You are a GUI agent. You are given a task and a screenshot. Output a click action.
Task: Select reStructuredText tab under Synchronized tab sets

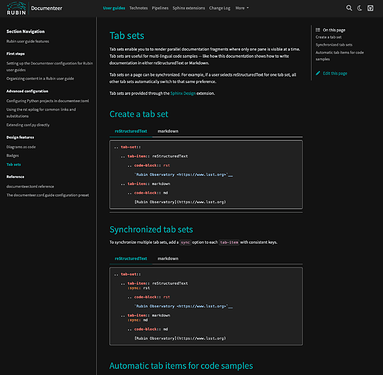131,258
